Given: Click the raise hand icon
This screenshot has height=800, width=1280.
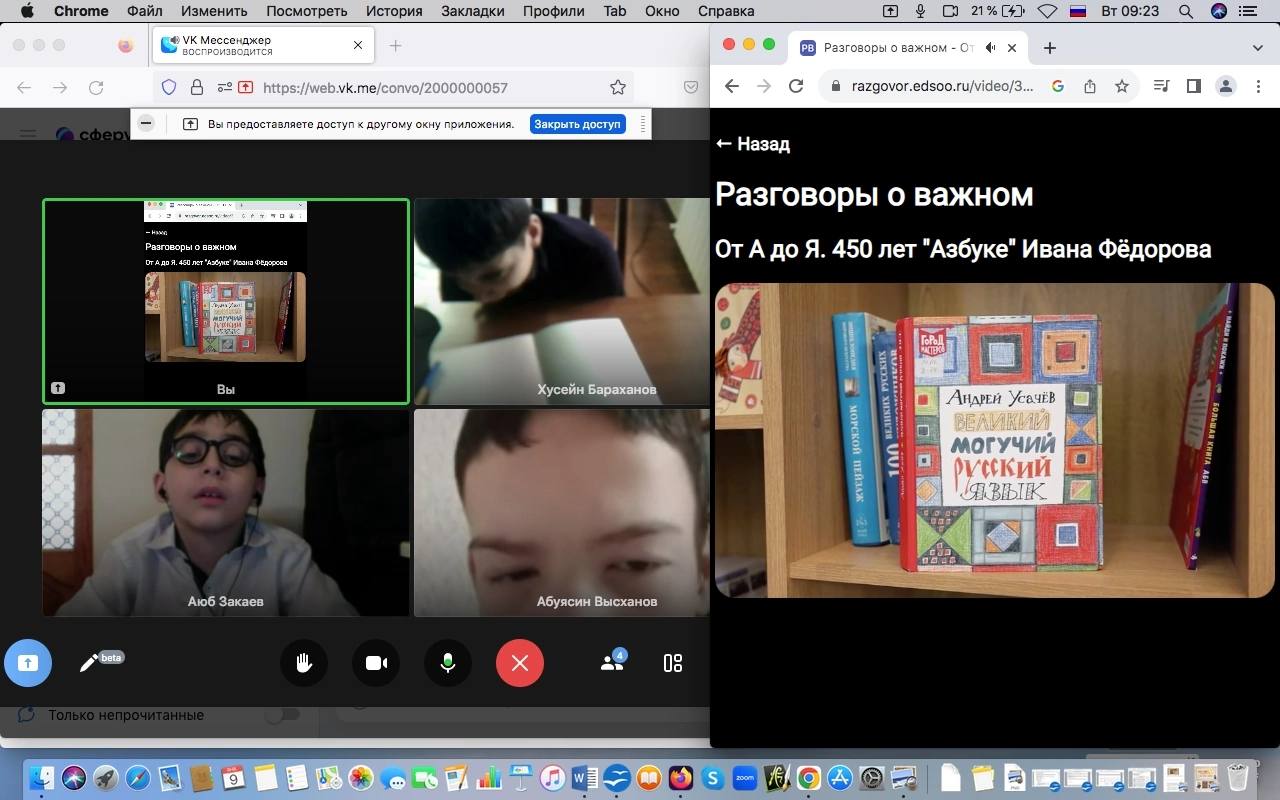Looking at the screenshot, I should 304,663.
